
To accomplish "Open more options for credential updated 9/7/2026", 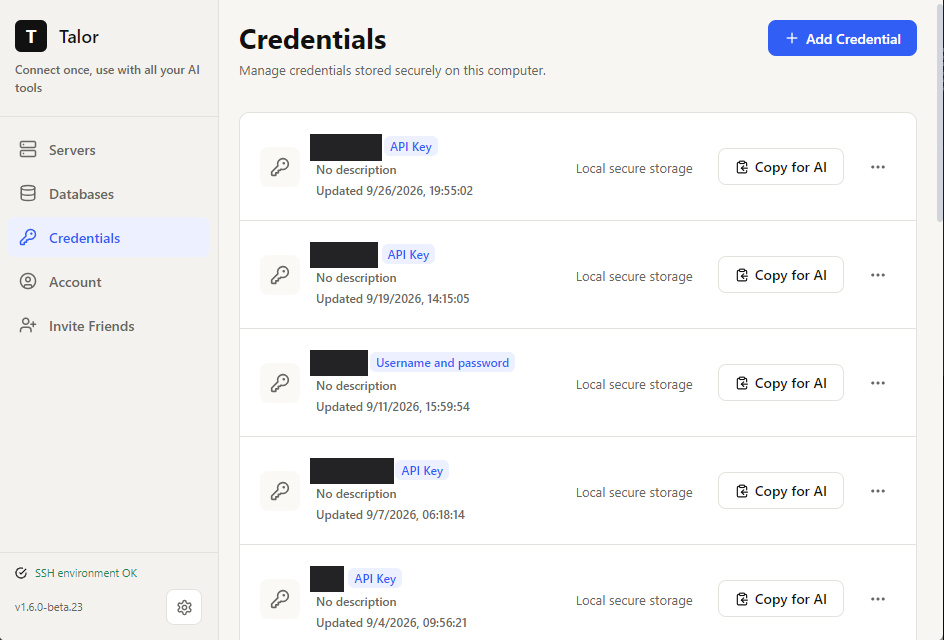I will click(877, 491).
